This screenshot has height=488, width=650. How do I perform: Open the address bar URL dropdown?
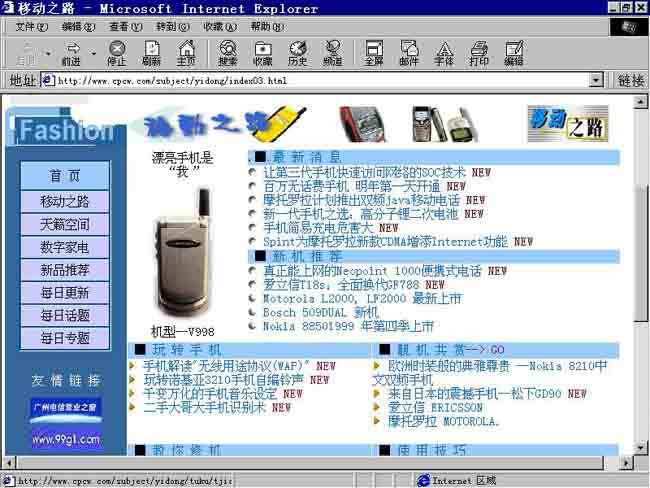(x=596, y=80)
